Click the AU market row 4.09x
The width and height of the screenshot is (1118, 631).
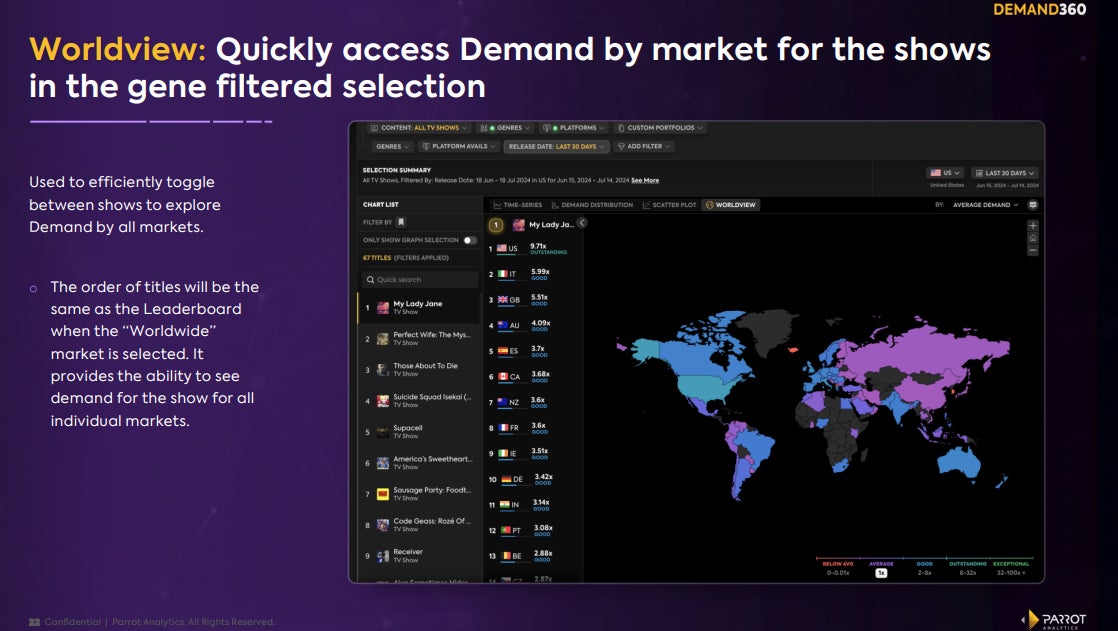[531, 326]
